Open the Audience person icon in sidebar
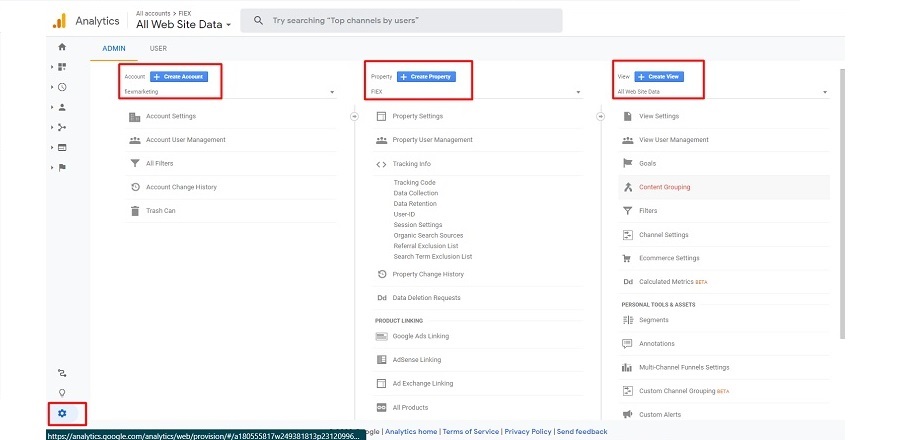Viewport: 900px width, 440px height. tap(62, 107)
